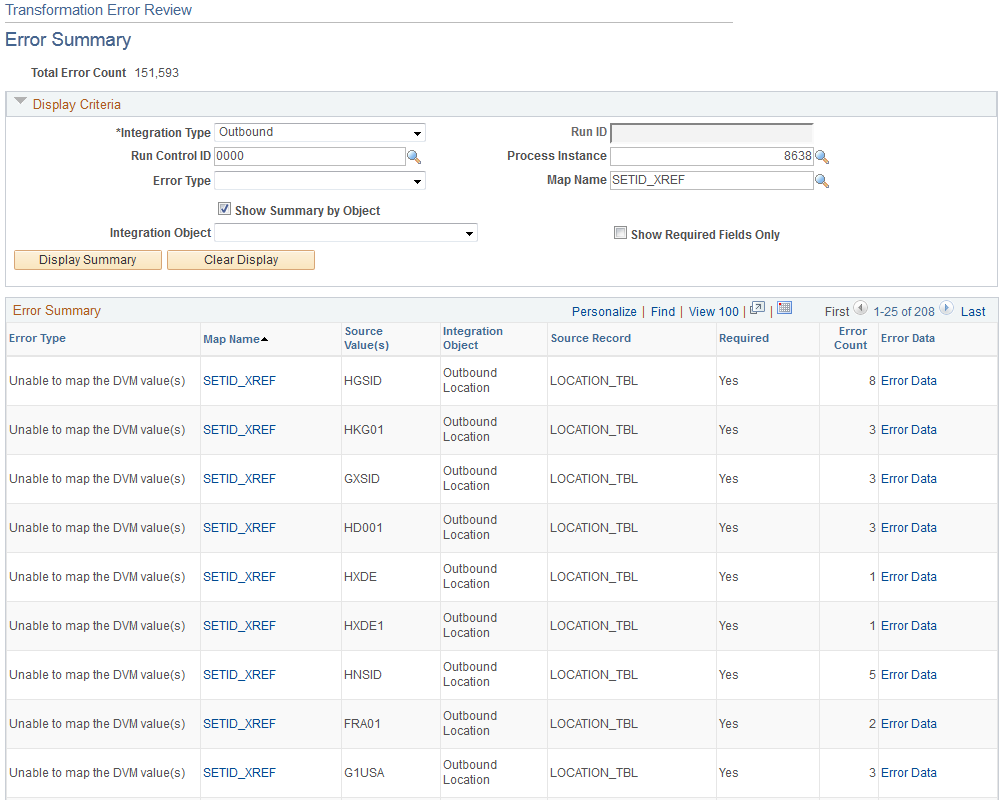Click the First label in grid navigation
The width and height of the screenshot is (1001, 800).
(836, 312)
